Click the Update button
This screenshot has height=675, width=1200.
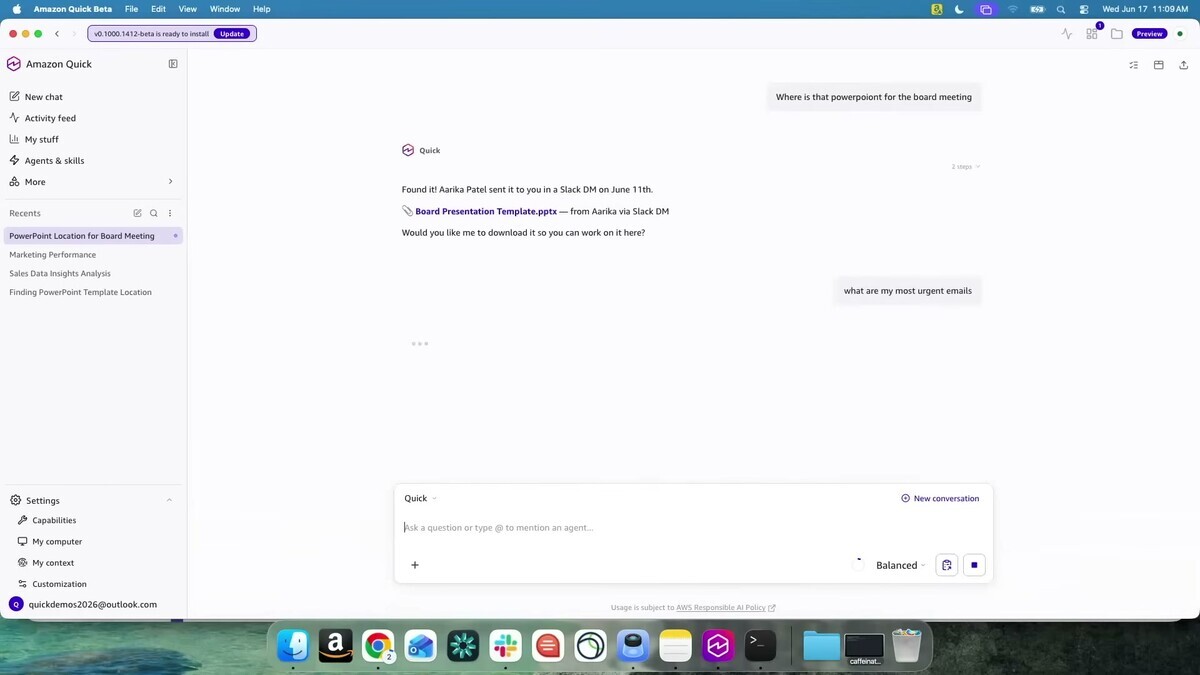(x=232, y=34)
